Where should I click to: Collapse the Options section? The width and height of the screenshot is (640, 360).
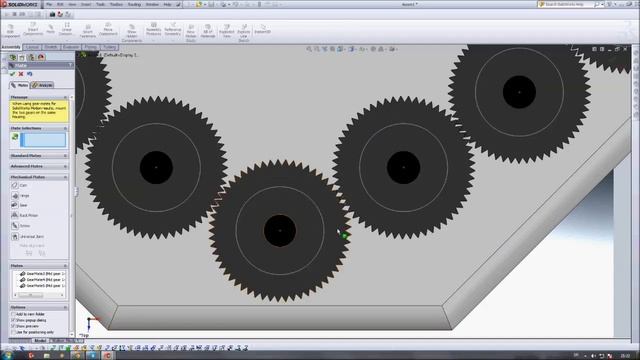[65, 307]
